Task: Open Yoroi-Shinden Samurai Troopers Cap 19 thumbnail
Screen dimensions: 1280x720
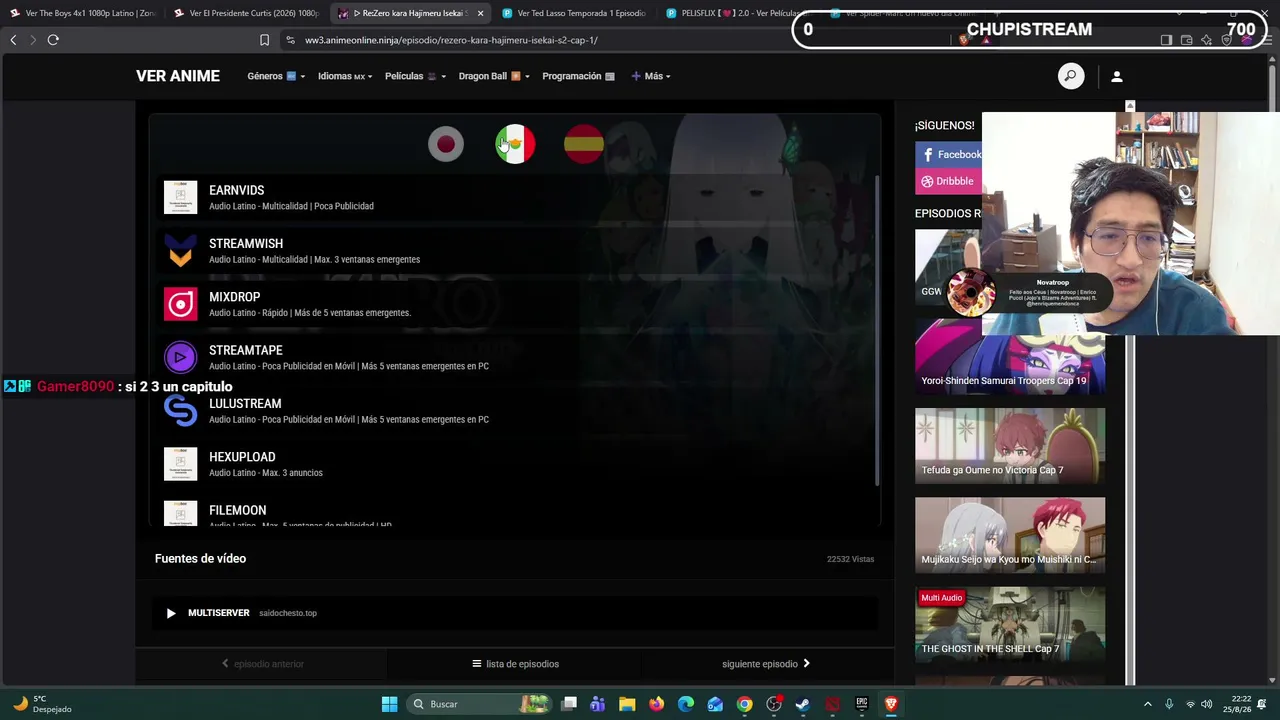Action: (x=1010, y=357)
